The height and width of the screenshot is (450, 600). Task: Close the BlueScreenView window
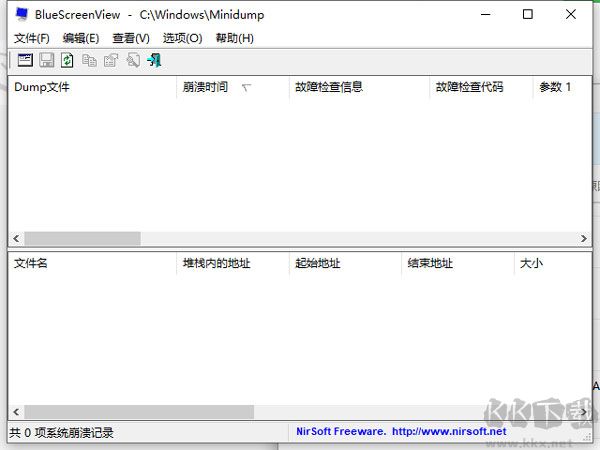571,15
